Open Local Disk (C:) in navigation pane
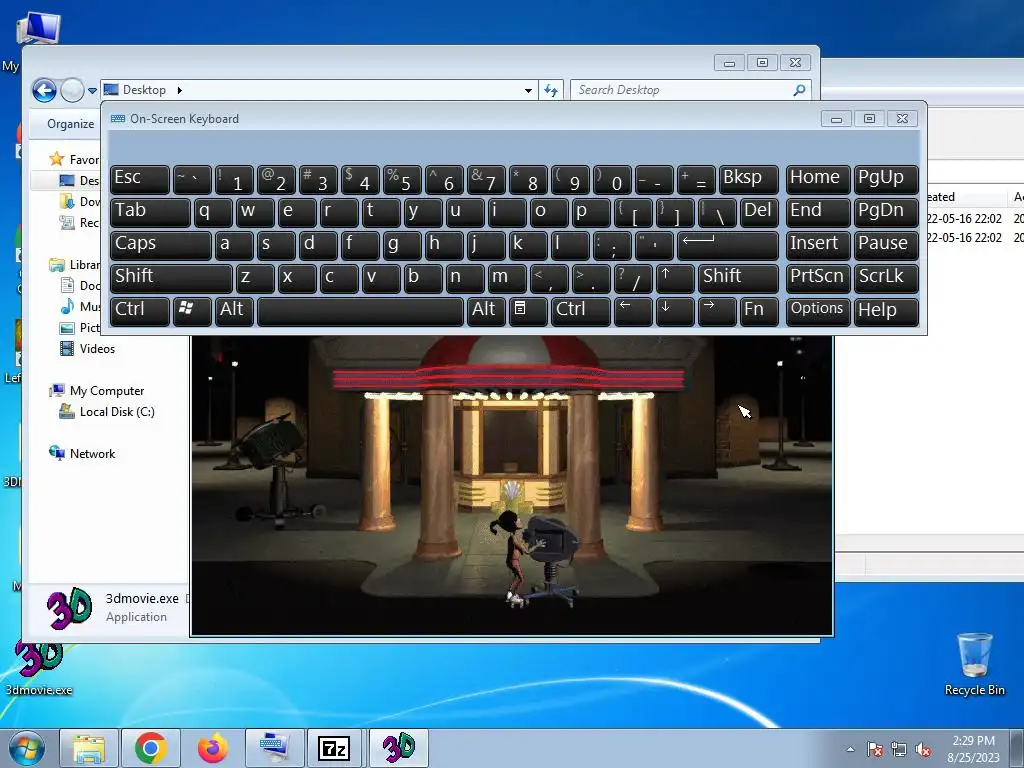Screen dimensions: 1024x768 (x=107, y=411)
